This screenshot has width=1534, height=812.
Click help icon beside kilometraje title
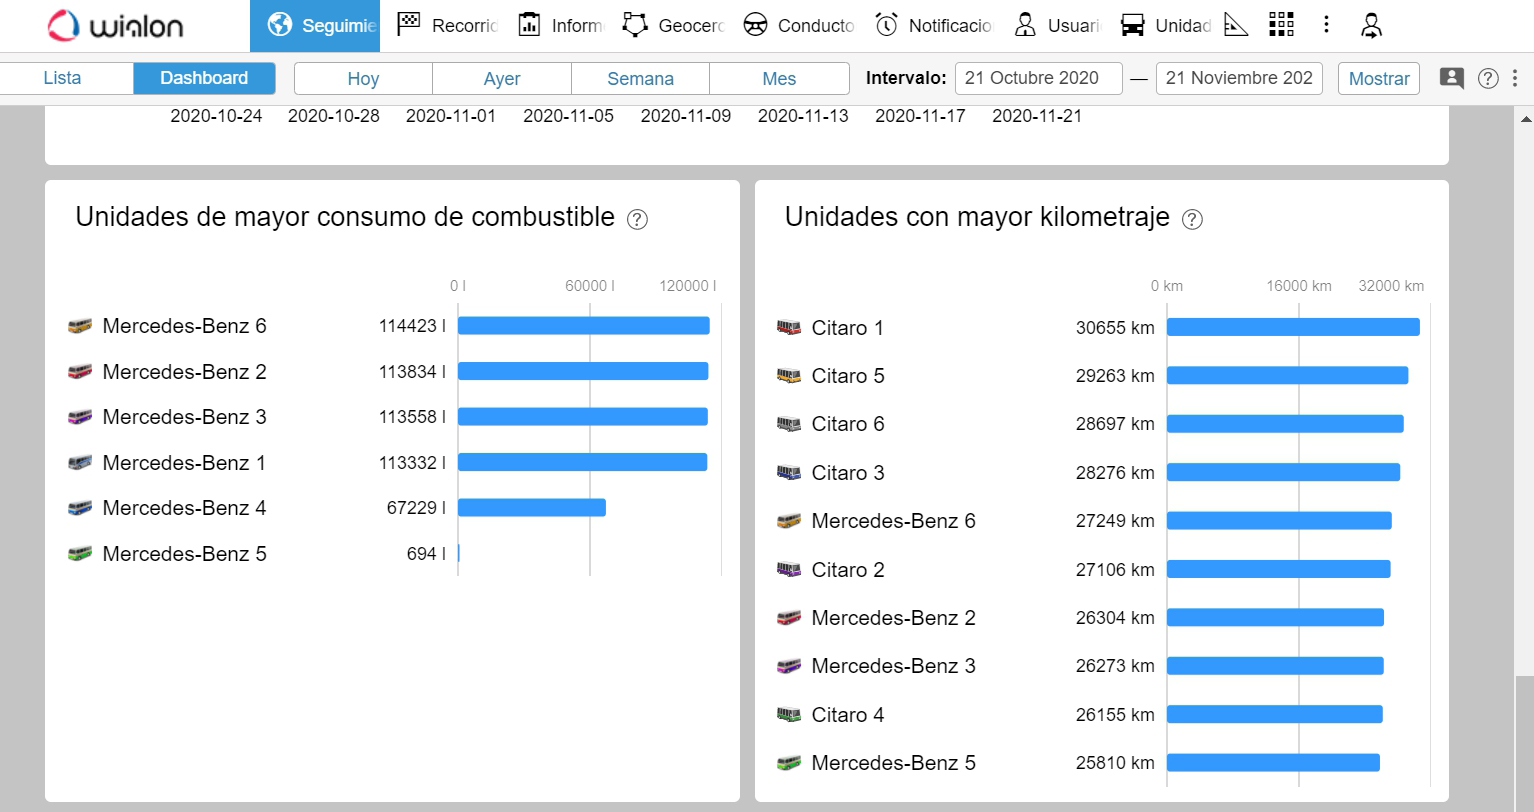click(1192, 219)
